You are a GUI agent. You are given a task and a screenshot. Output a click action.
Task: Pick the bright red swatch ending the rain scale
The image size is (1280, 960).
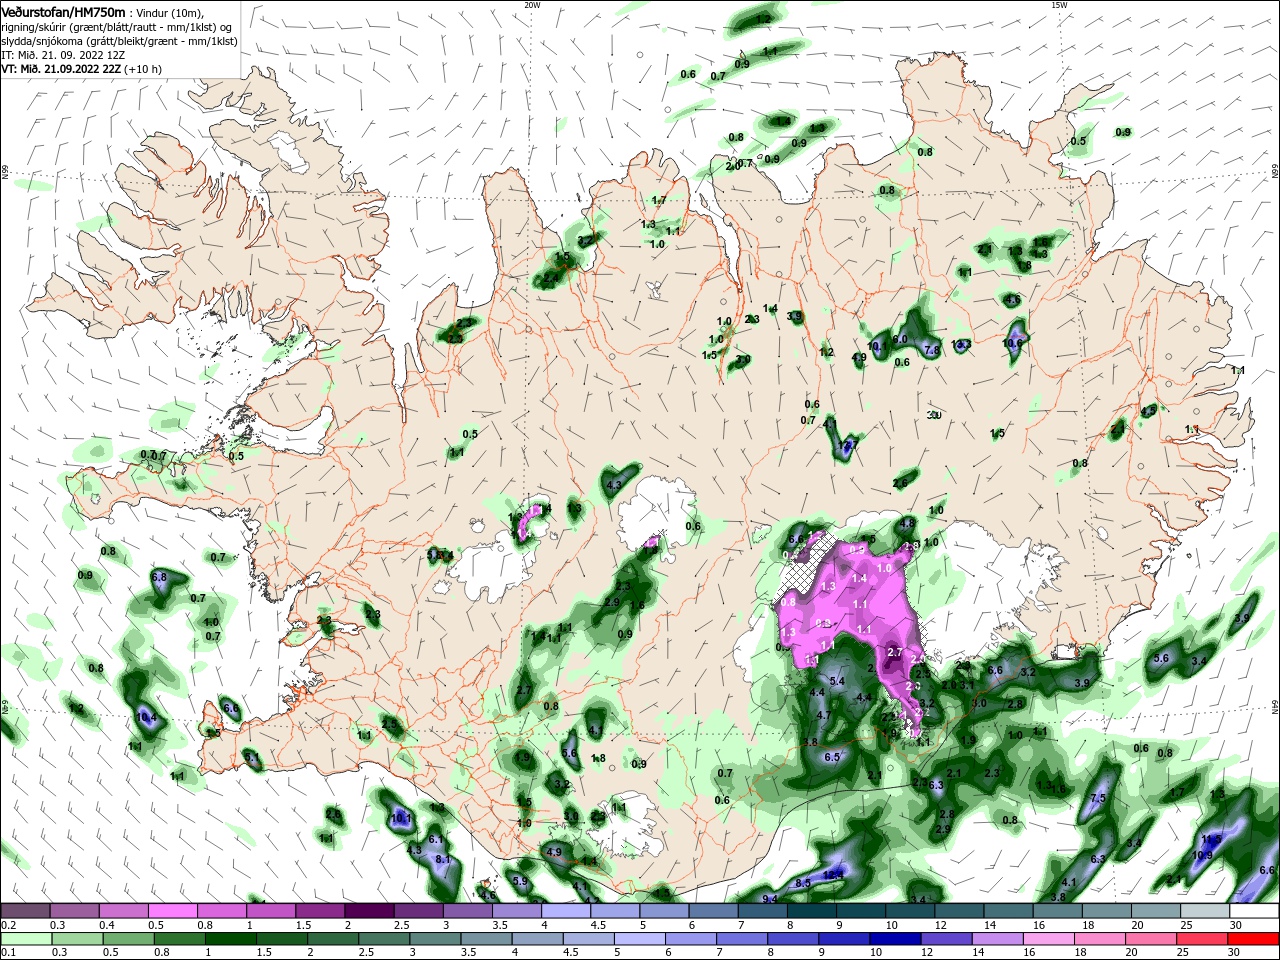coord(1255,939)
